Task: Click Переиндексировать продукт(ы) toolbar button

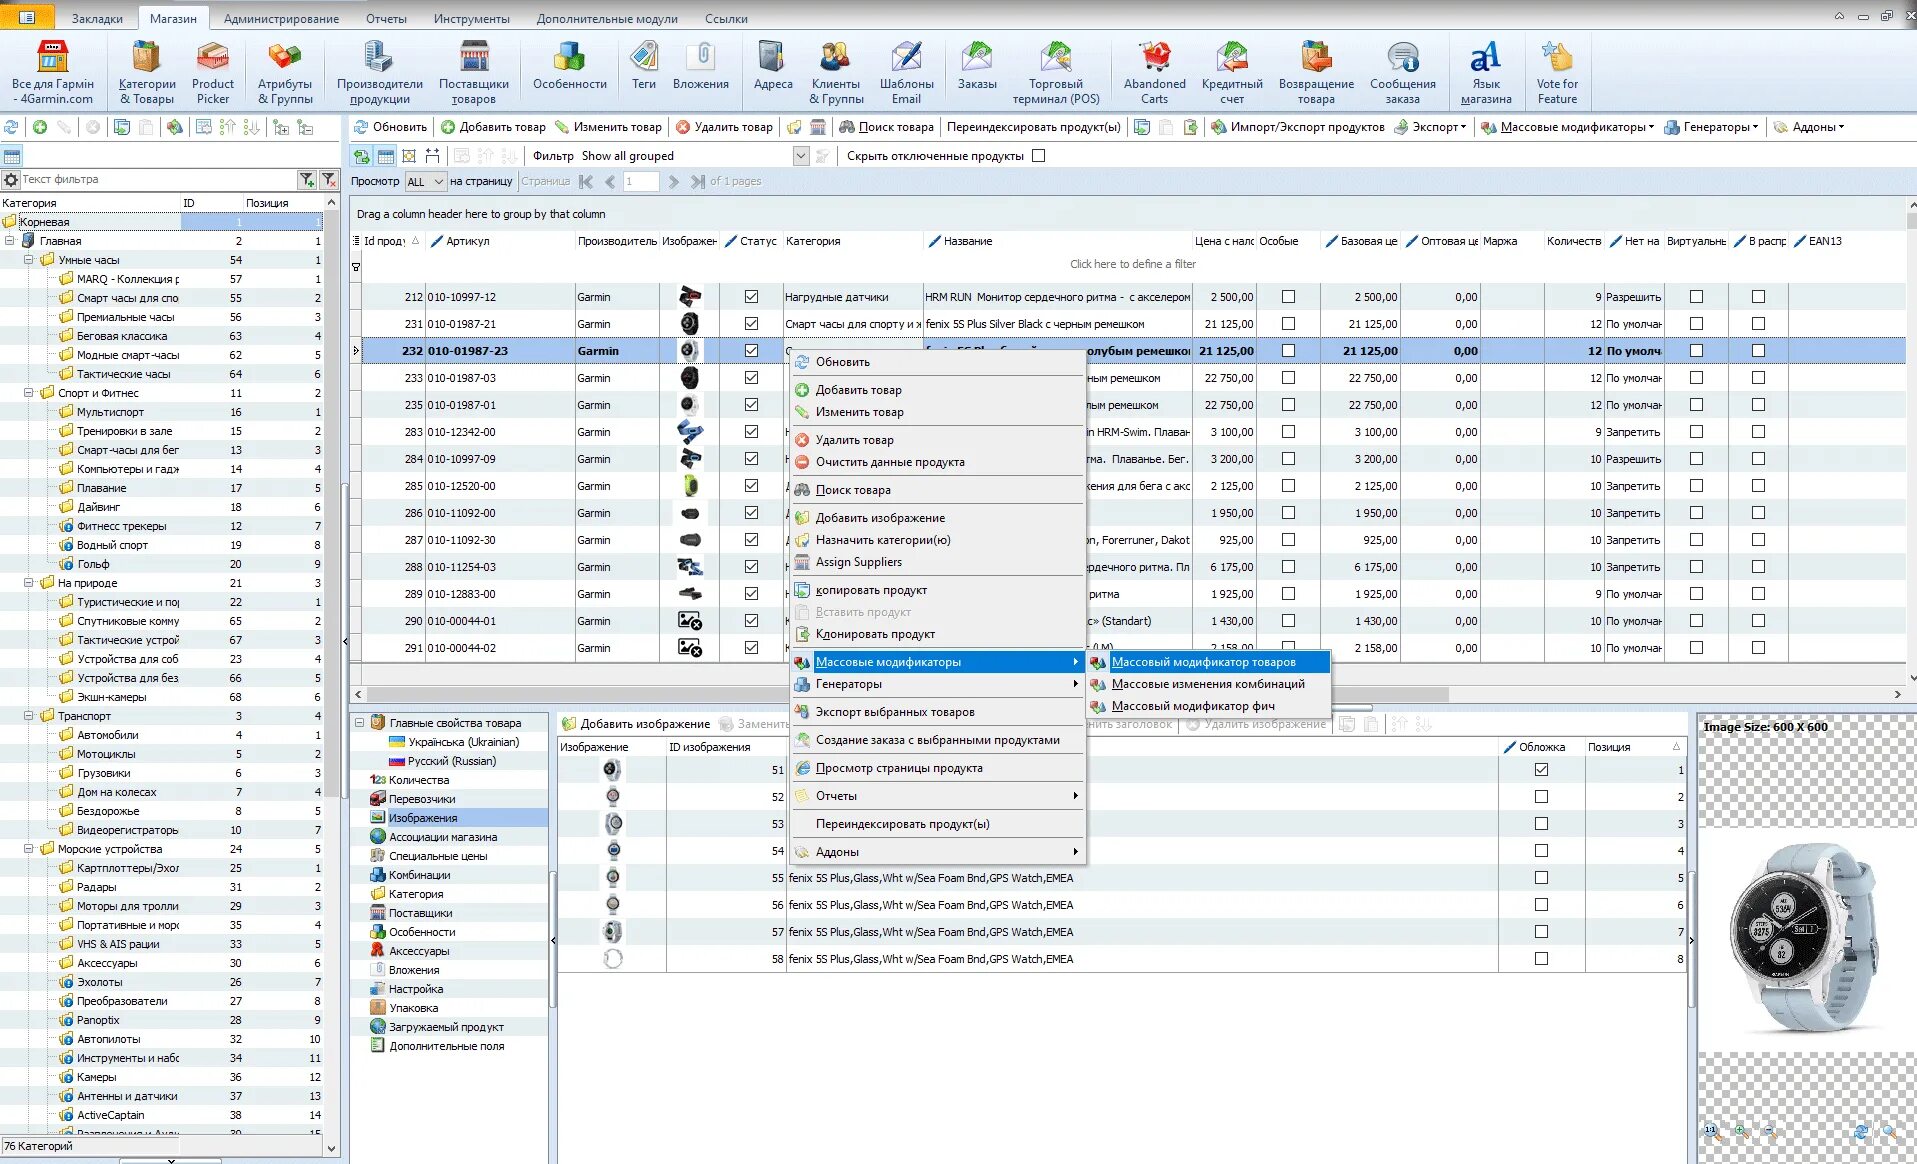Action: [1033, 127]
